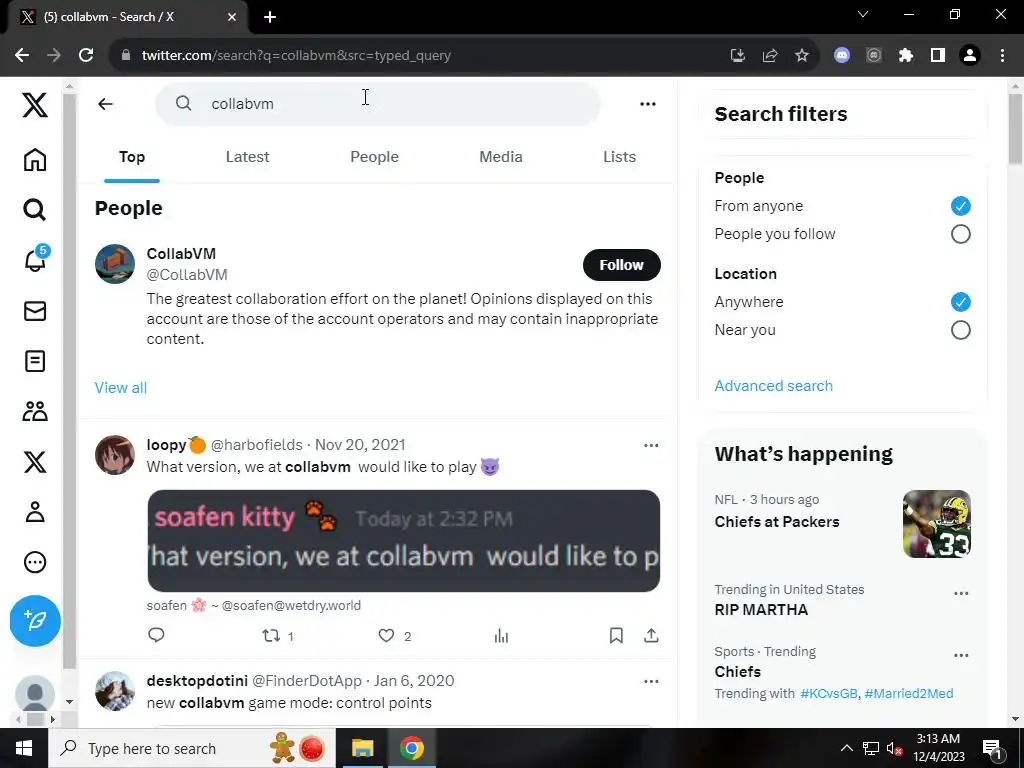Share loopy's tweet

point(651,635)
